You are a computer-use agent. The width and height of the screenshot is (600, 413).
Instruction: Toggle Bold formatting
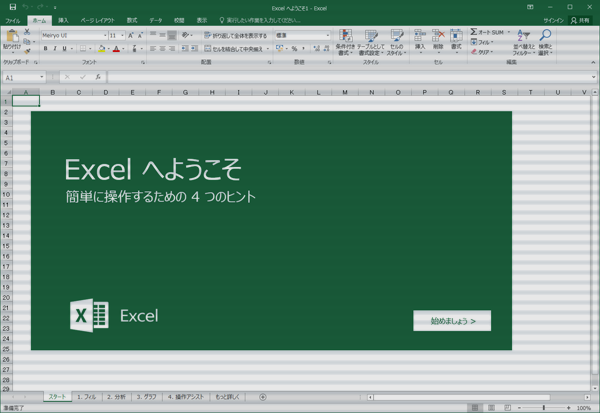[x=46, y=49]
